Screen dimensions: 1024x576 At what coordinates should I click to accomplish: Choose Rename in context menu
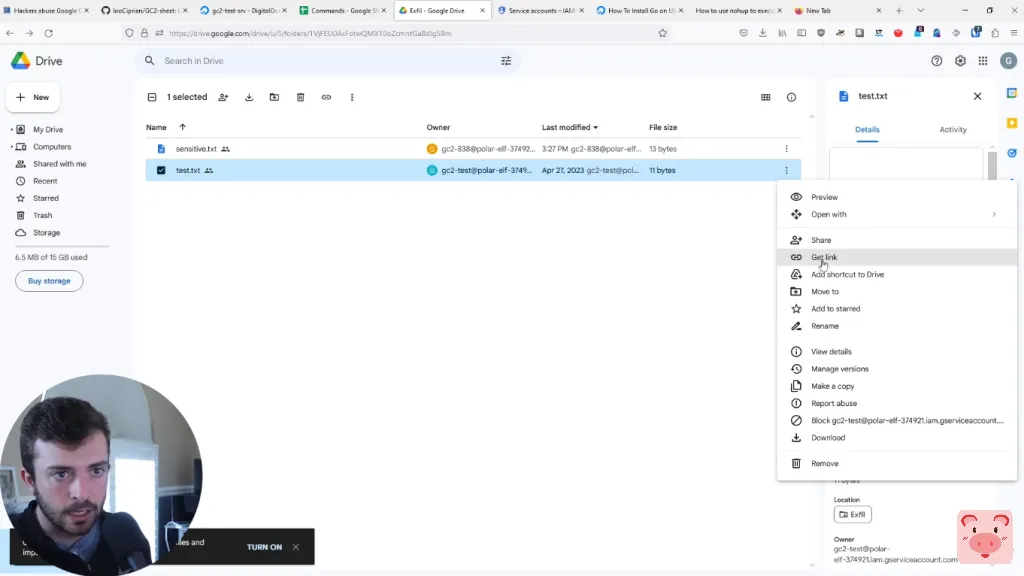coord(897,326)
